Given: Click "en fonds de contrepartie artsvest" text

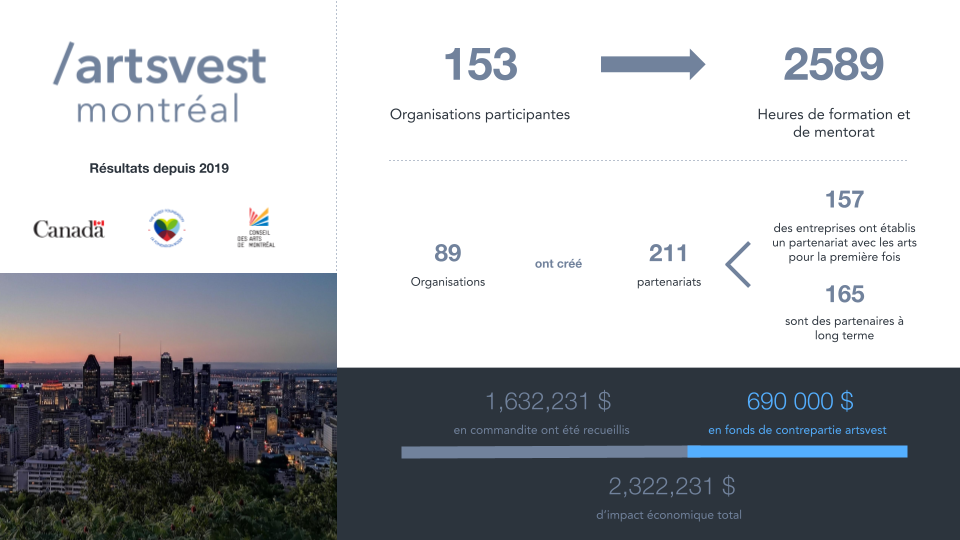Looking at the screenshot, I should (x=797, y=430).
